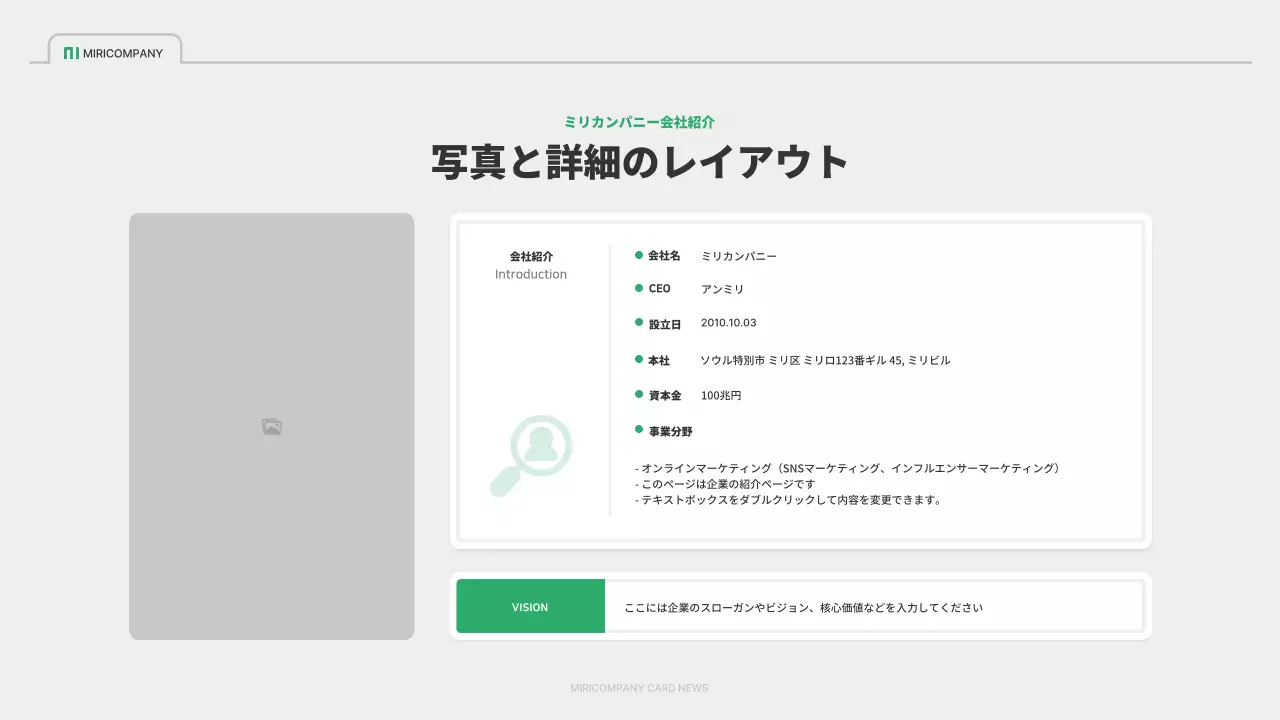The image size is (1280, 720).
Task: Select the MIRICOMPANY folder tab
Action: [x=113, y=48]
